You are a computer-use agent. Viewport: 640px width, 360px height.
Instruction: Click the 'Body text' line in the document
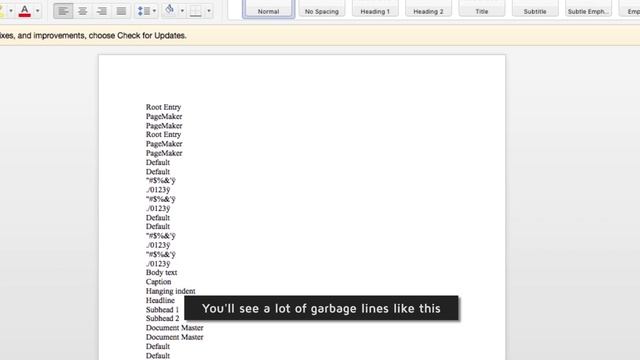161,273
